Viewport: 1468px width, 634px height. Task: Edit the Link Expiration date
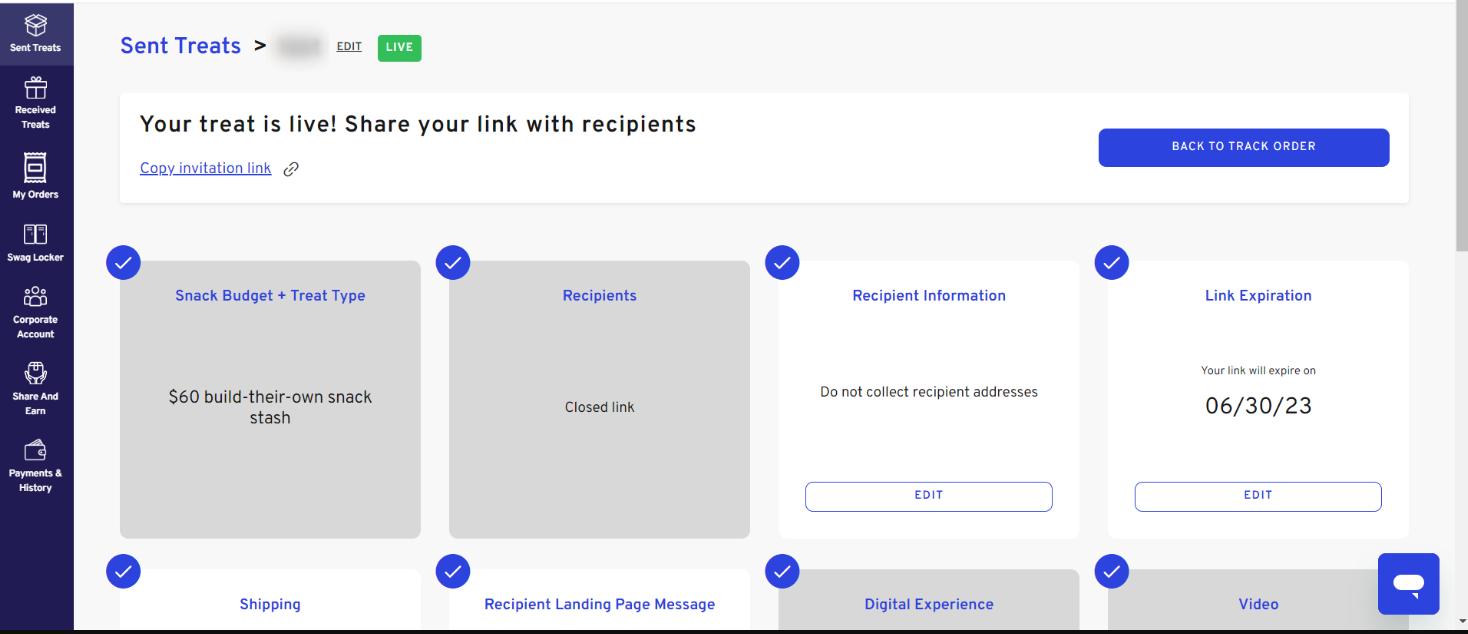click(x=1258, y=496)
